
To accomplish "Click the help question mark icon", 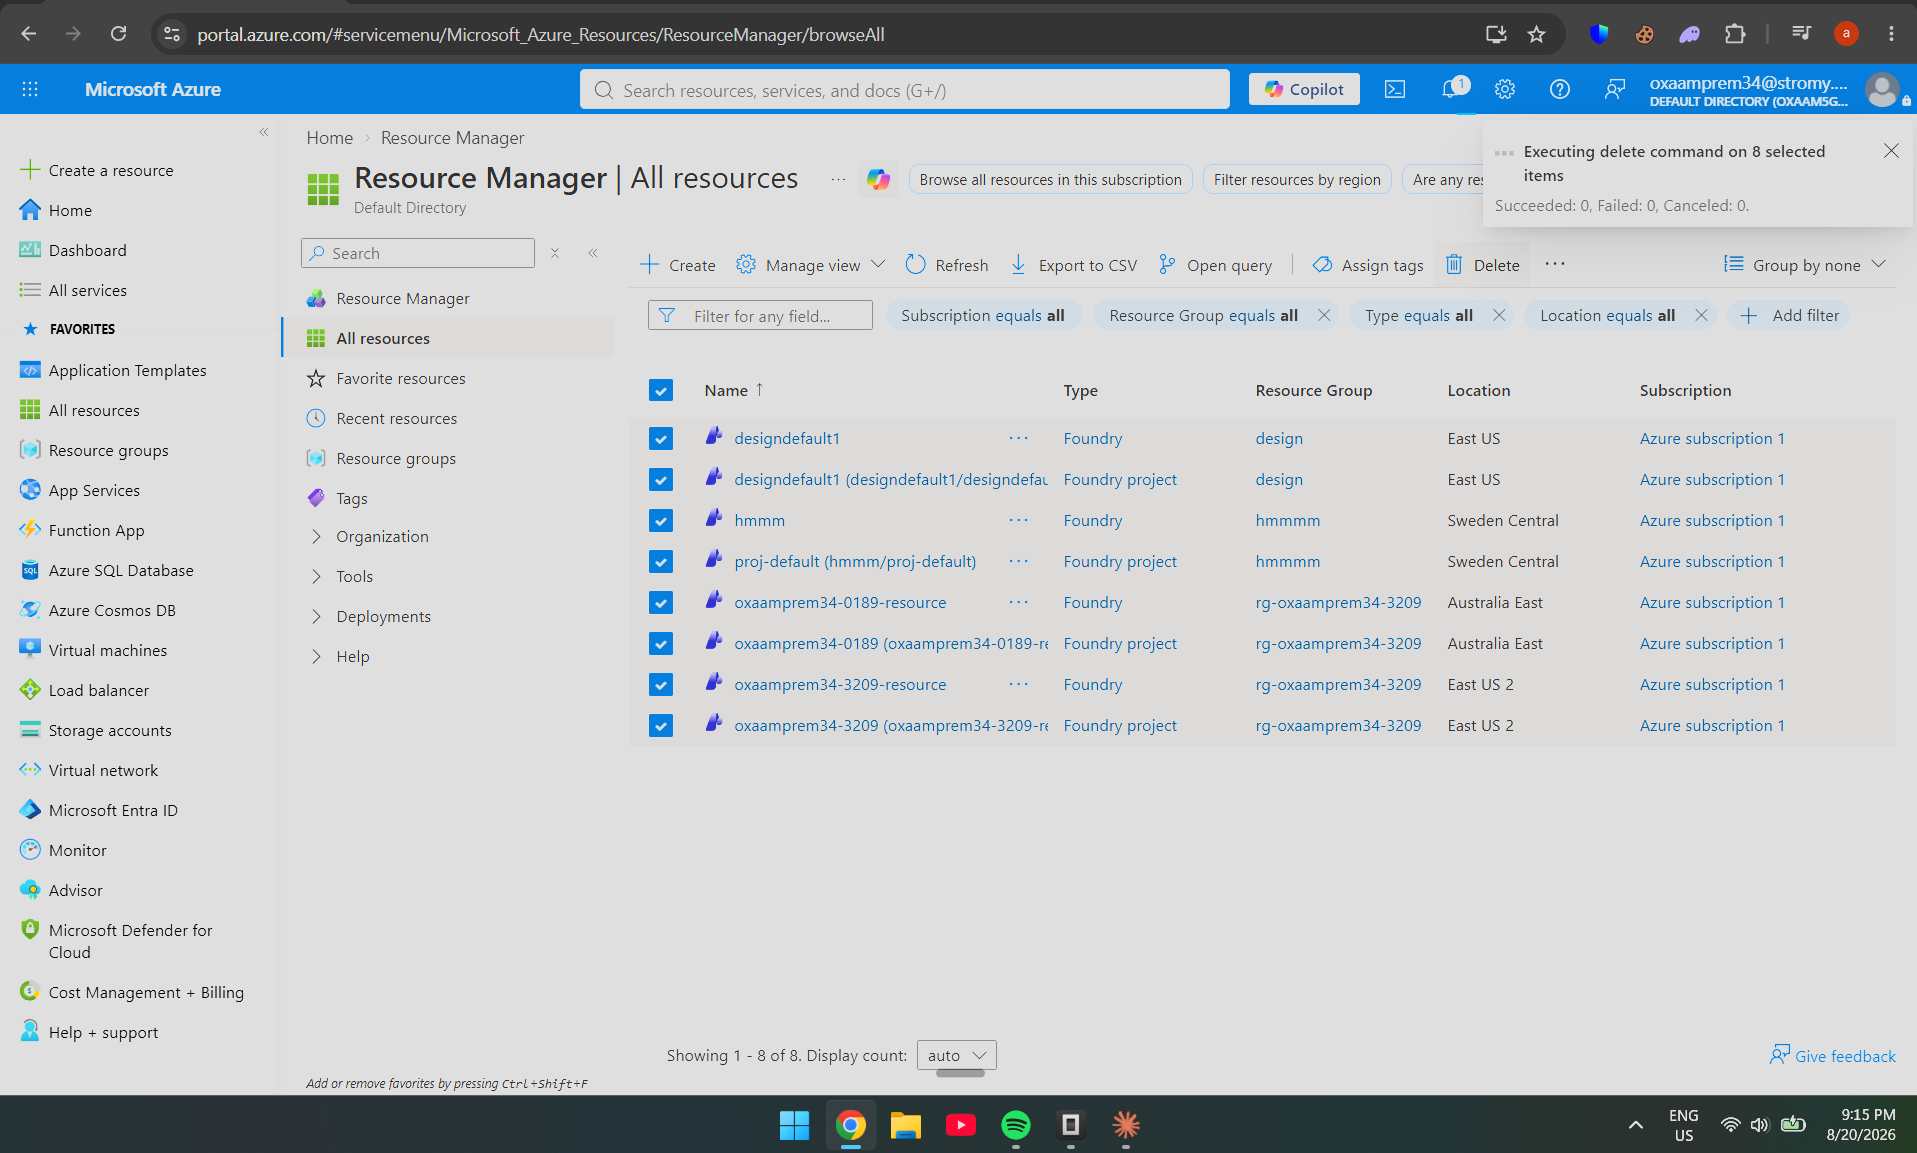I will pyautogui.click(x=1559, y=90).
